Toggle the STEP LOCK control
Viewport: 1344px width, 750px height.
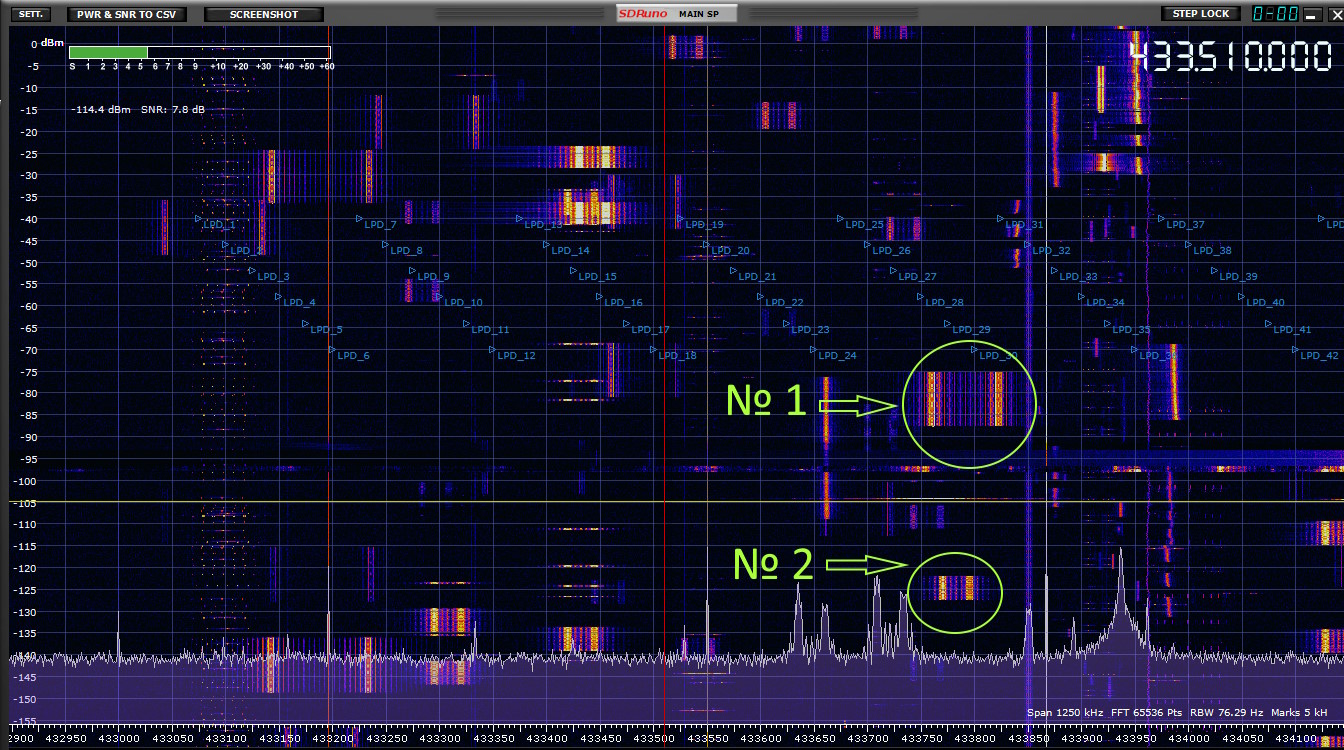click(x=1200, y=14)
